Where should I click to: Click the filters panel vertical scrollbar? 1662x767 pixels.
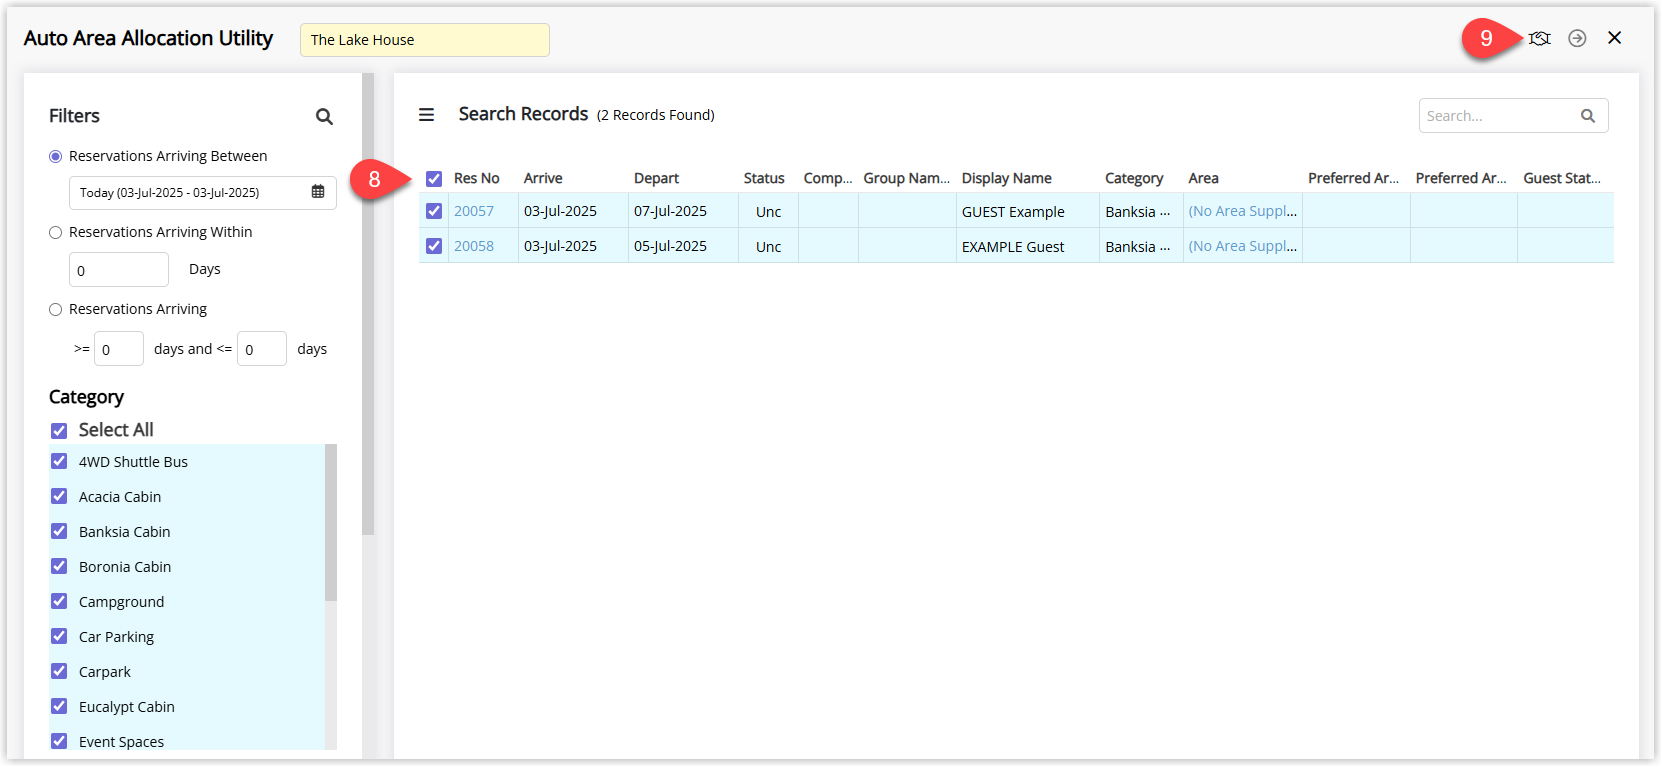pos(368,304)
